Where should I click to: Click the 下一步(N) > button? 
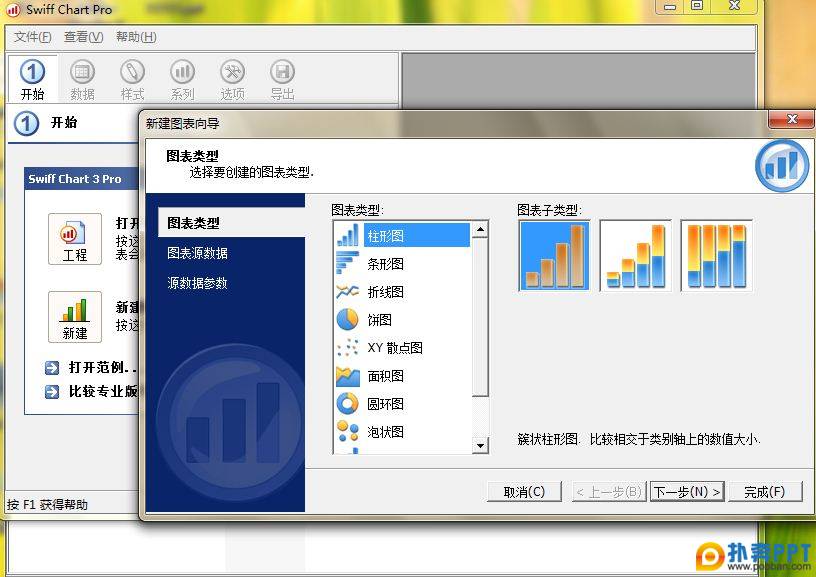[687, 492]
